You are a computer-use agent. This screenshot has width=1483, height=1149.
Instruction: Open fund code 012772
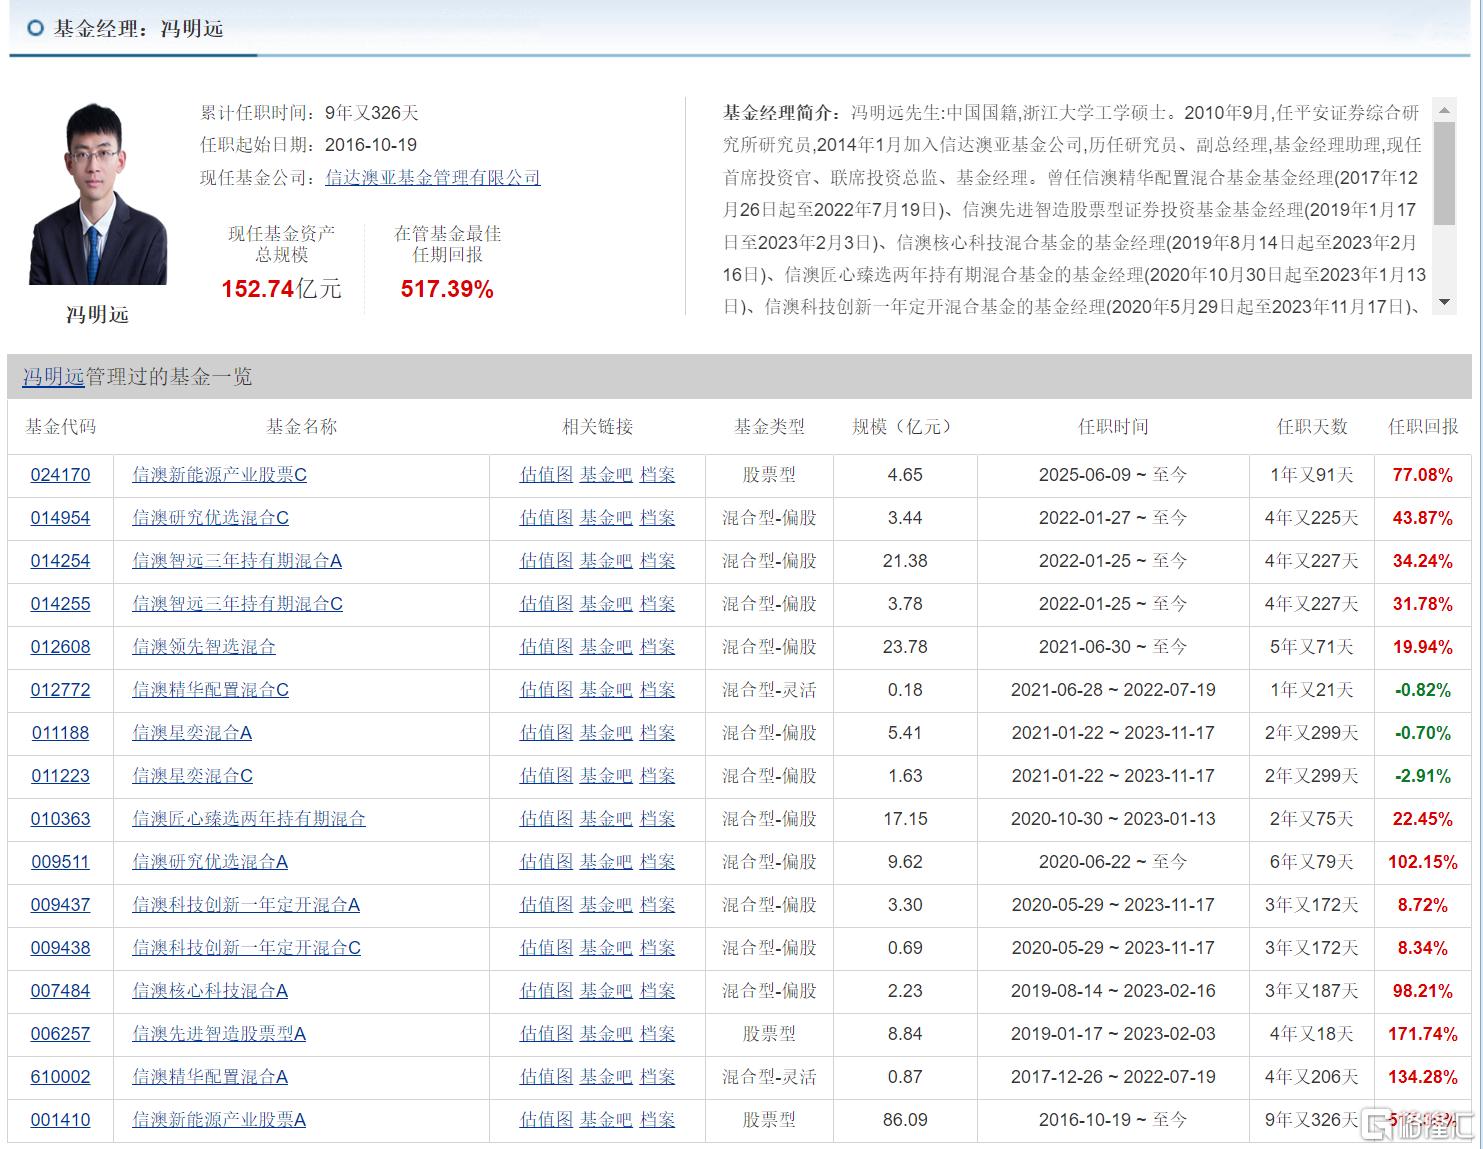[x=60, y=690]
